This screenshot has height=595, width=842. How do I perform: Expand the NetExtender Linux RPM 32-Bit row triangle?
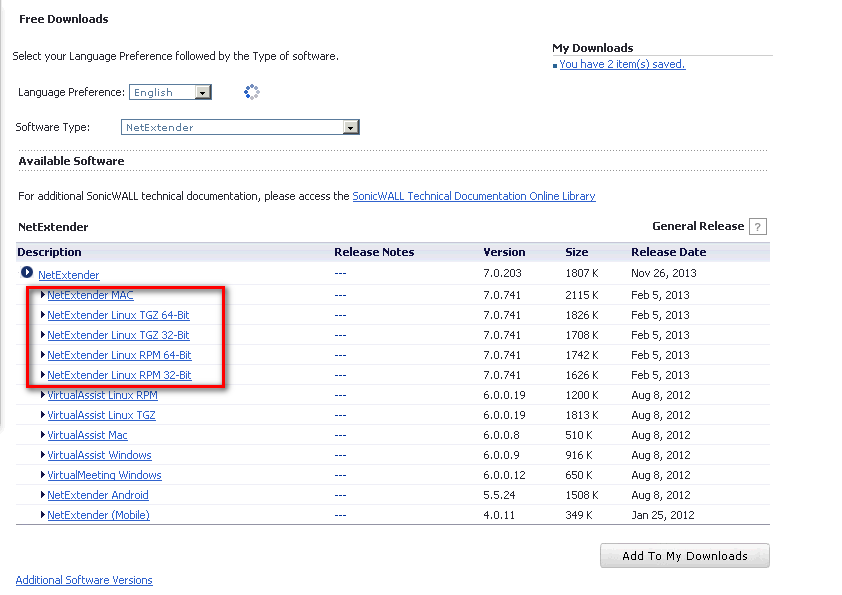pos(43,374)
